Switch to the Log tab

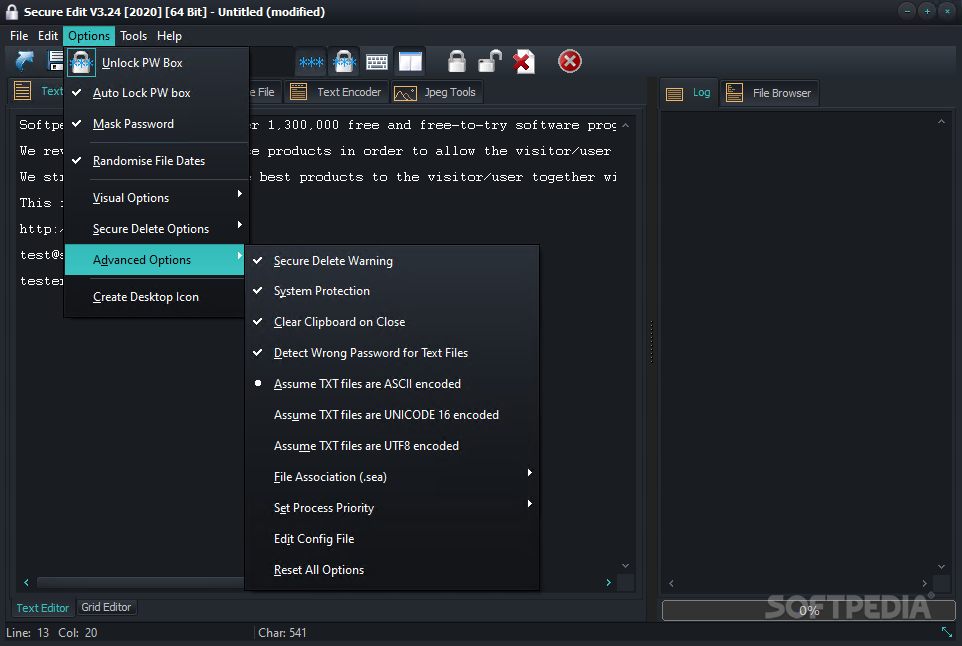[x=688, y=93]
